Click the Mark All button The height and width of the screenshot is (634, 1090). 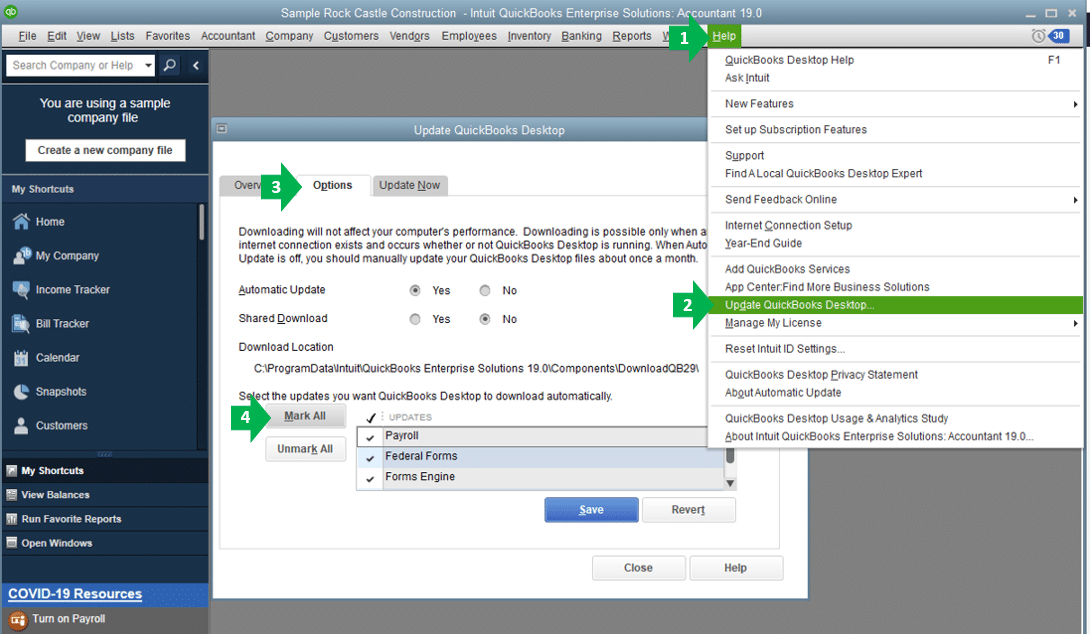[306, 416]
